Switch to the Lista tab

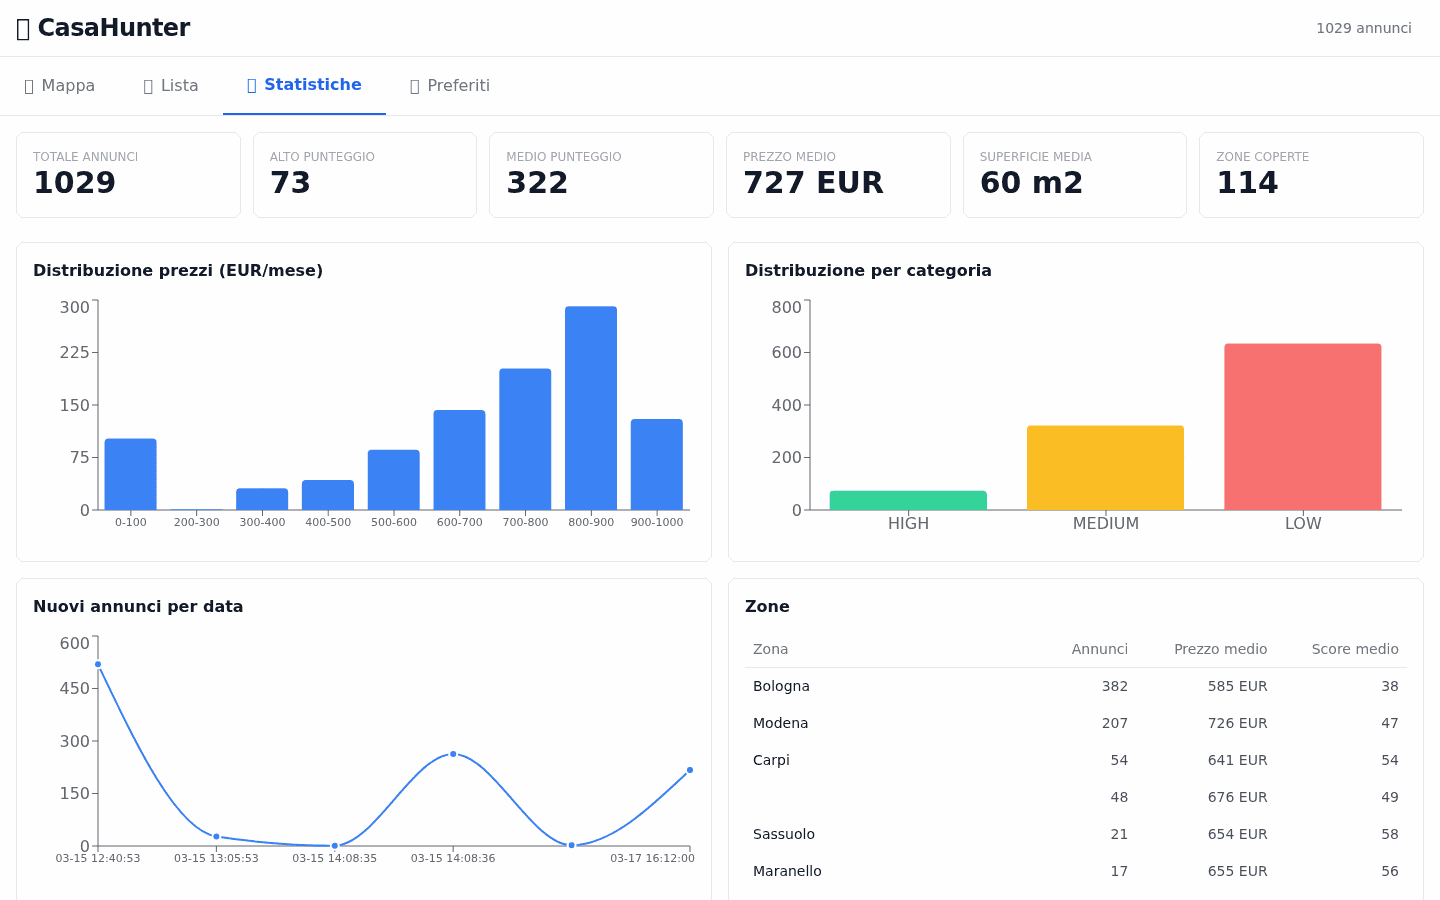170,86
